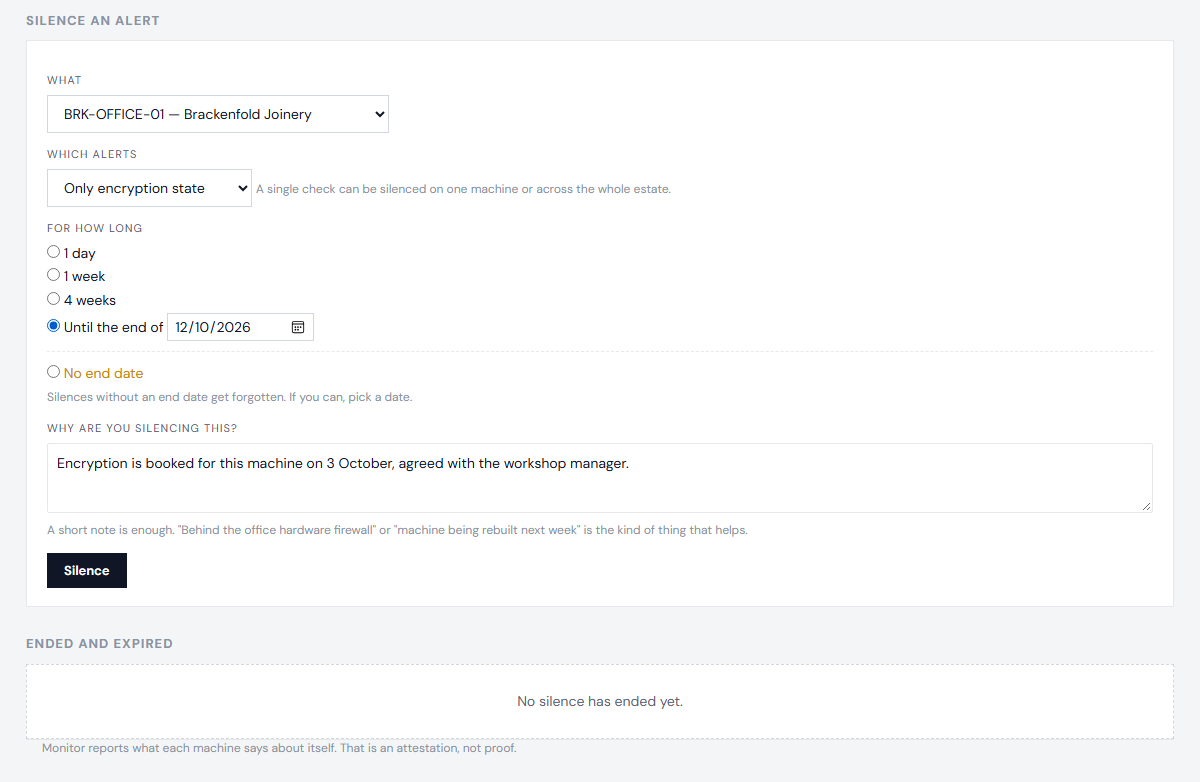Click the 'A short note is enough' hint
Screen dimensions: 1200x782
pos(397,530)
